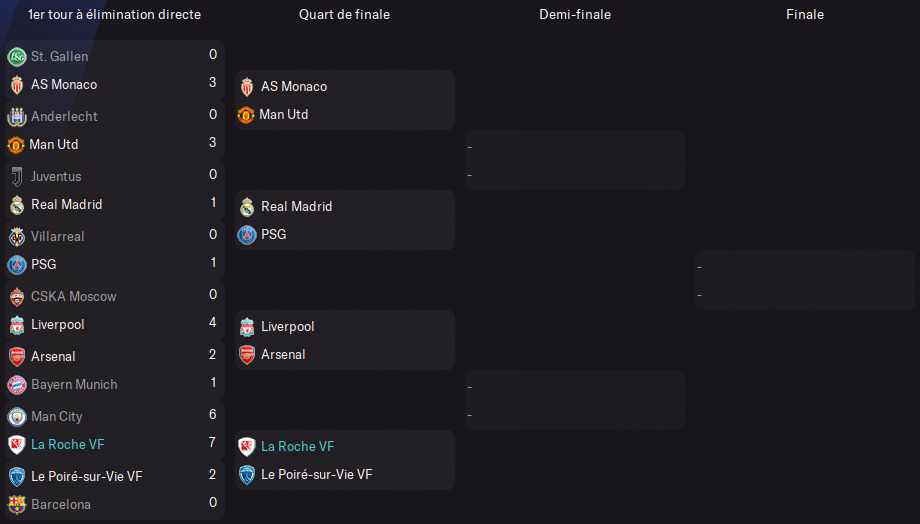This screenshot has width=920, height=524.
Task: Click the CSKA Moscow team name
Action: [x=73, y=297]
